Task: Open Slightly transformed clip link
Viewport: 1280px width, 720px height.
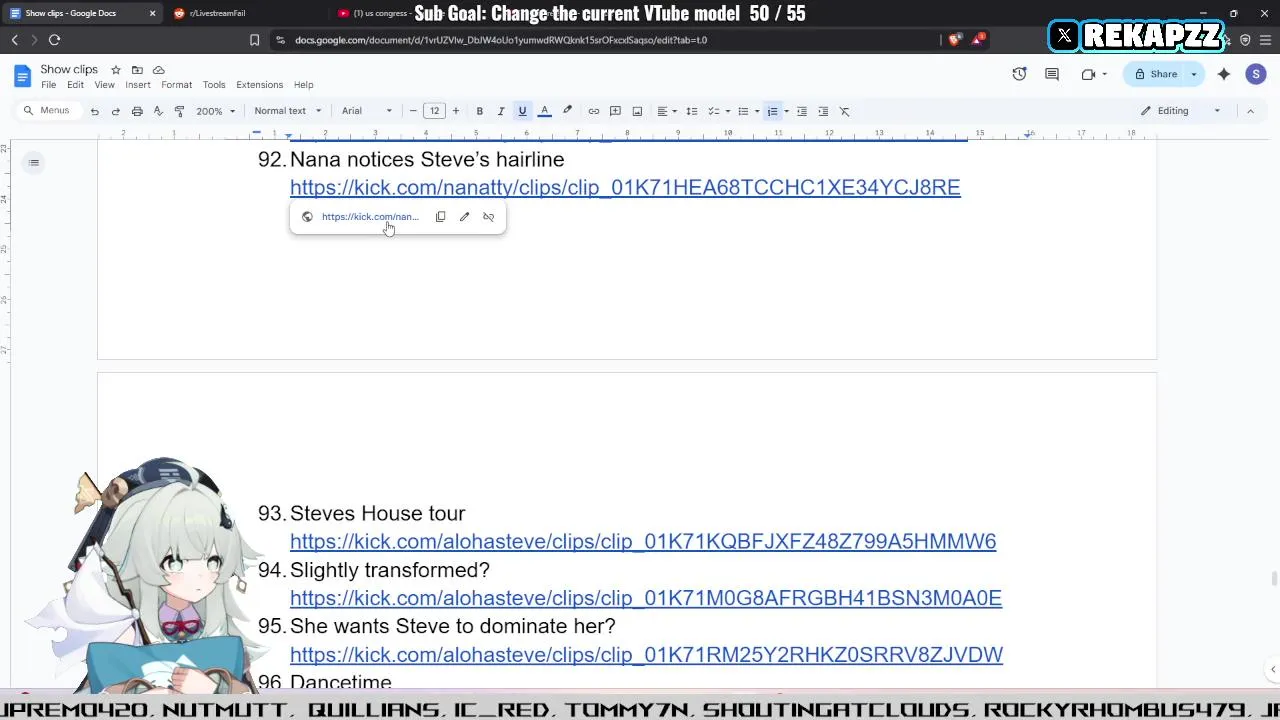Action: click(x=646, y=598)
